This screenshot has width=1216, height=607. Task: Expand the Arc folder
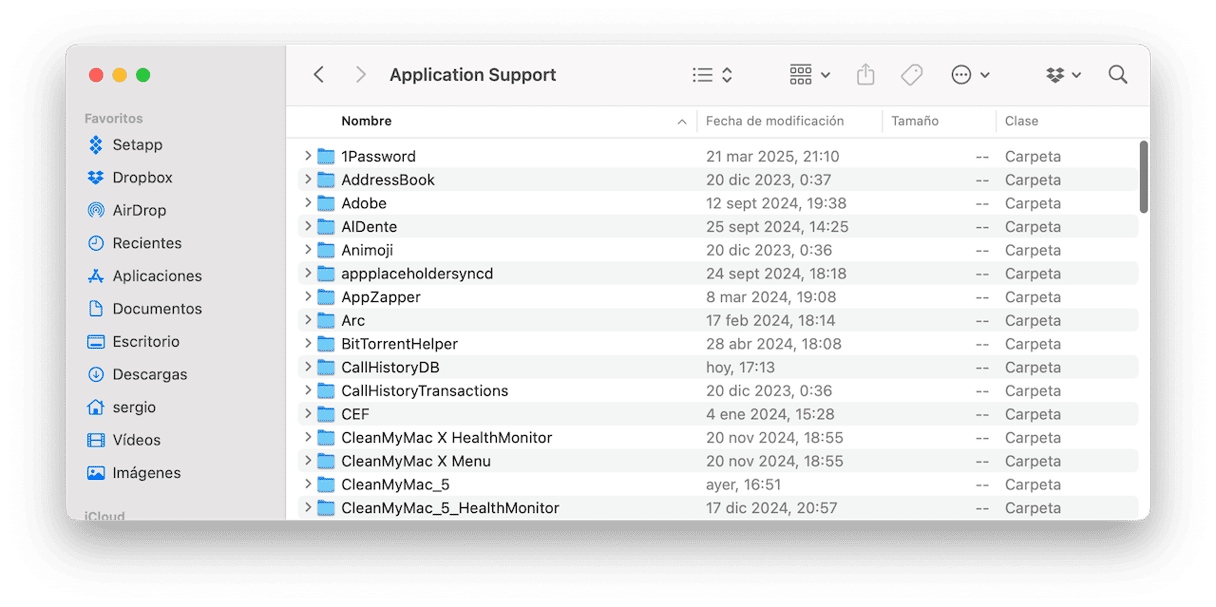(308, 320)
